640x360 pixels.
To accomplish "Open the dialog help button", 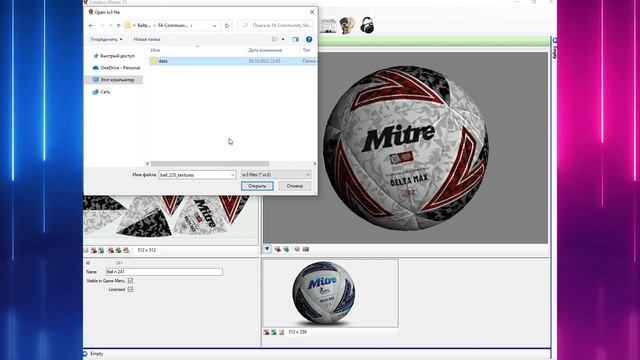I will tap(309, 39).
